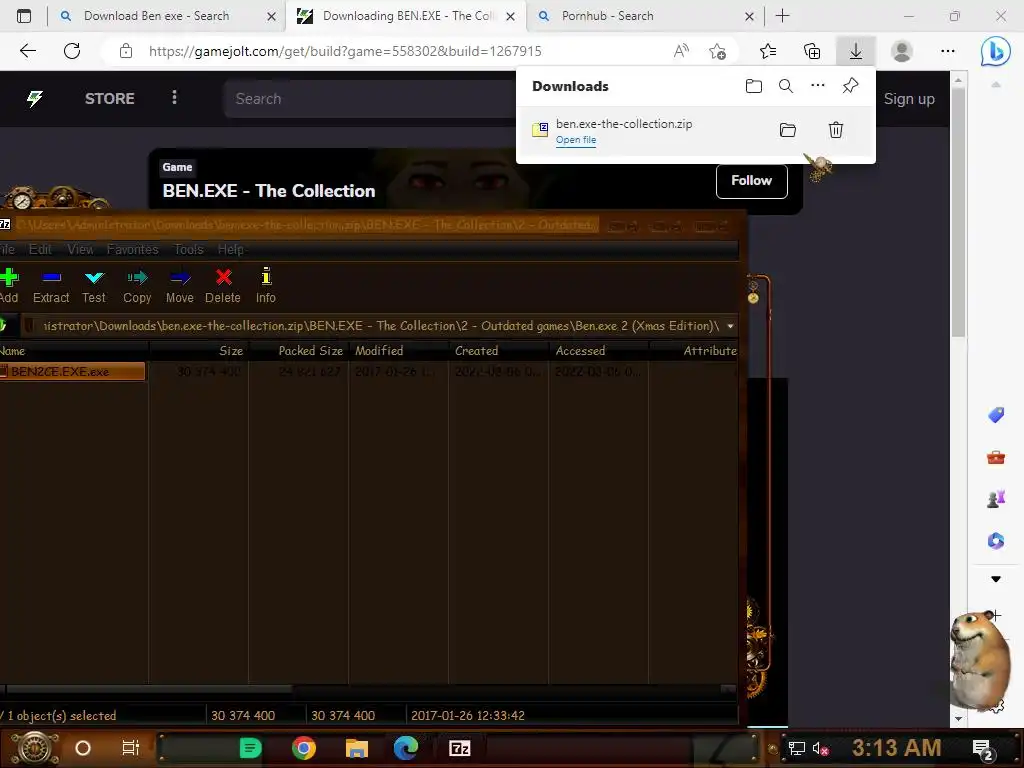
Task: Click the muted volume tray icon
Action: [820, 749]
